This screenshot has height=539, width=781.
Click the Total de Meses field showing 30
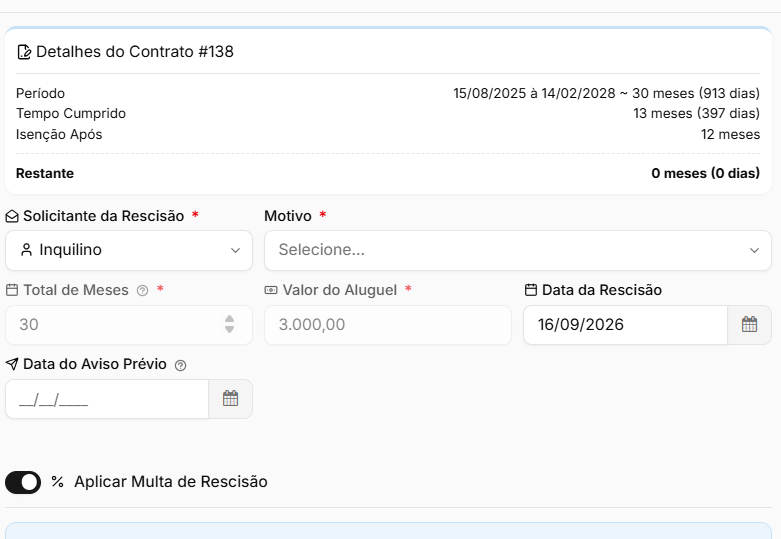tap(129, 325)
